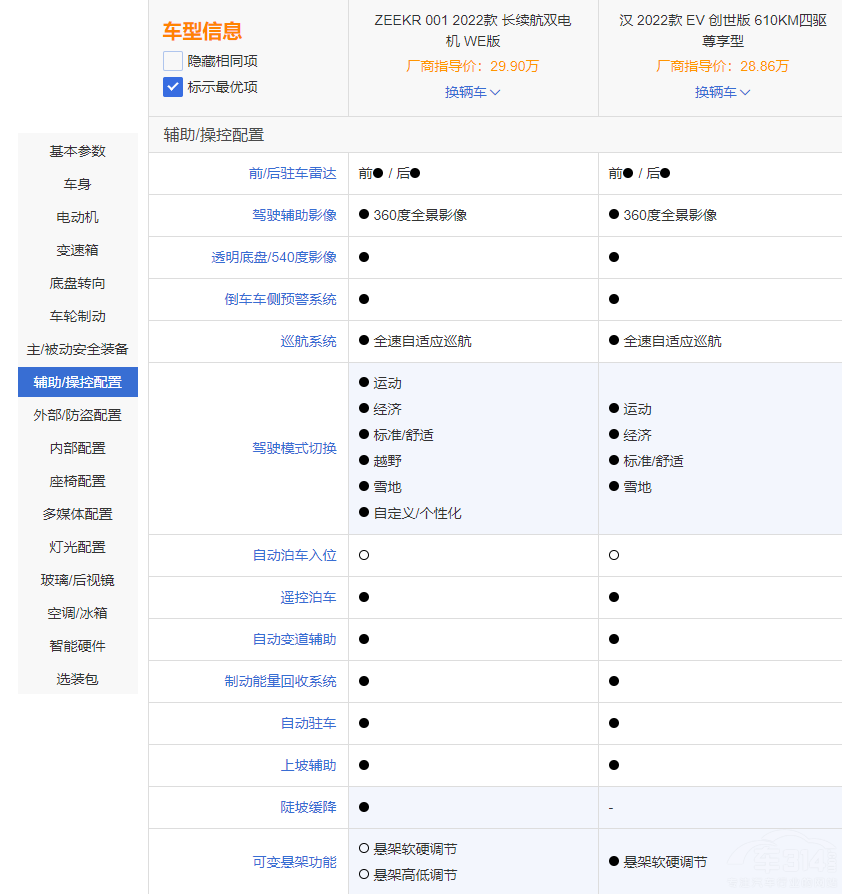842x894 pixels.
Task: Open the 巡航系统 parameter link
Action: tap(308, 341)
